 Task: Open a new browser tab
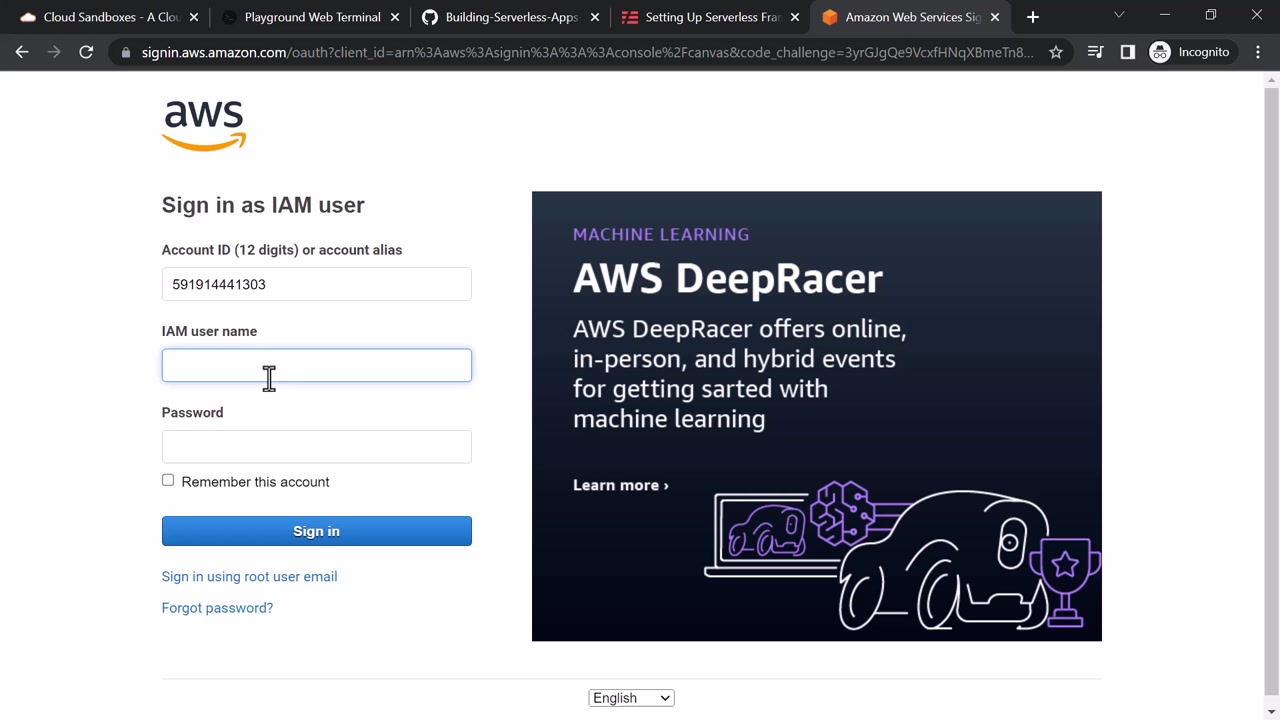click(1033, 17)
